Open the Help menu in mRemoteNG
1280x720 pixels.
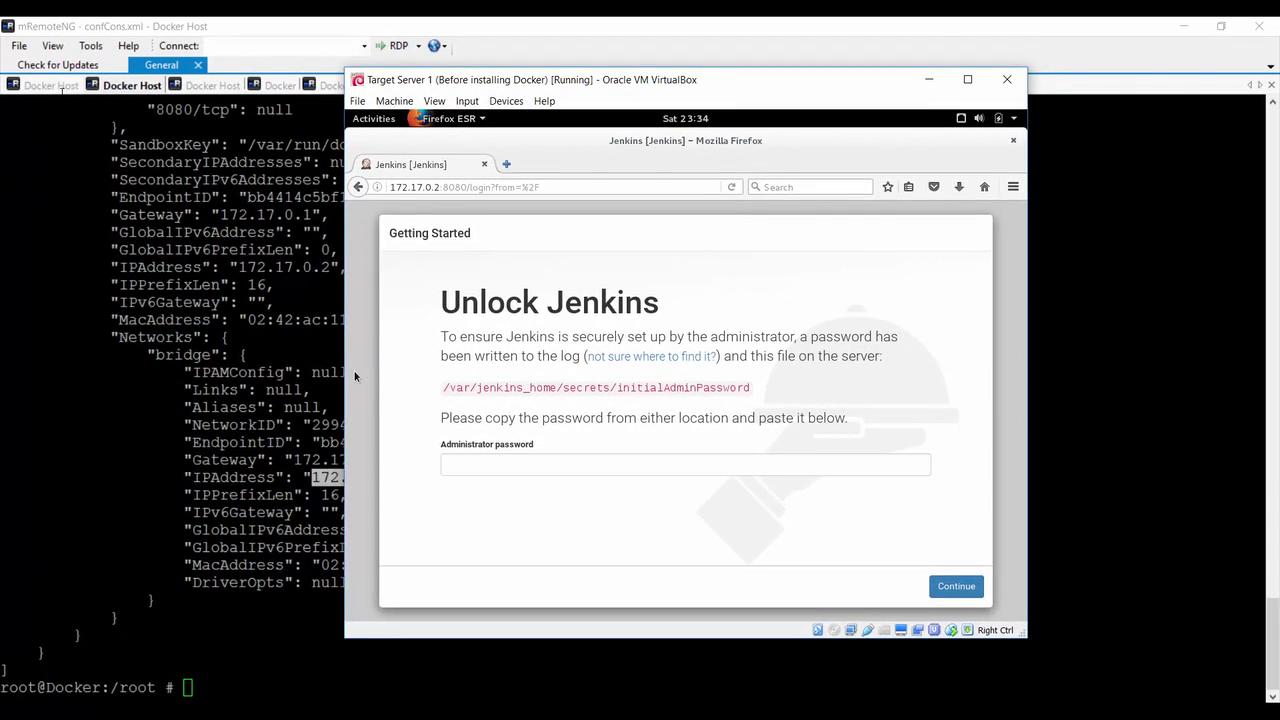click(x=128, y=46)
